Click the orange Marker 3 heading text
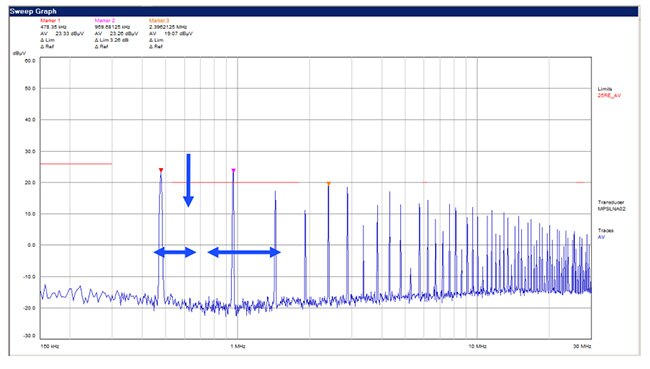The height and width of the screenshot is (369, 650). click(159, 20)
